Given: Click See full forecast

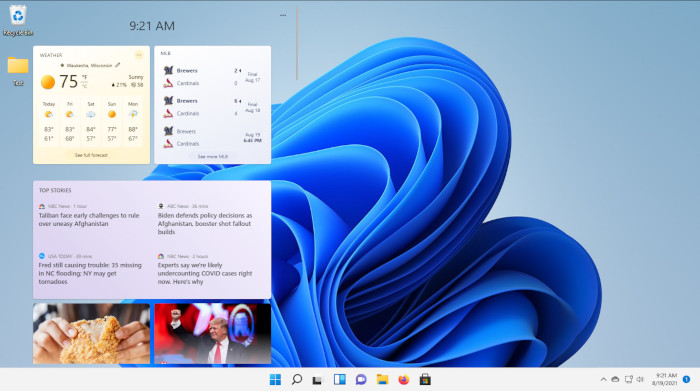Looking at the screenshot, I should pos(91,155).
